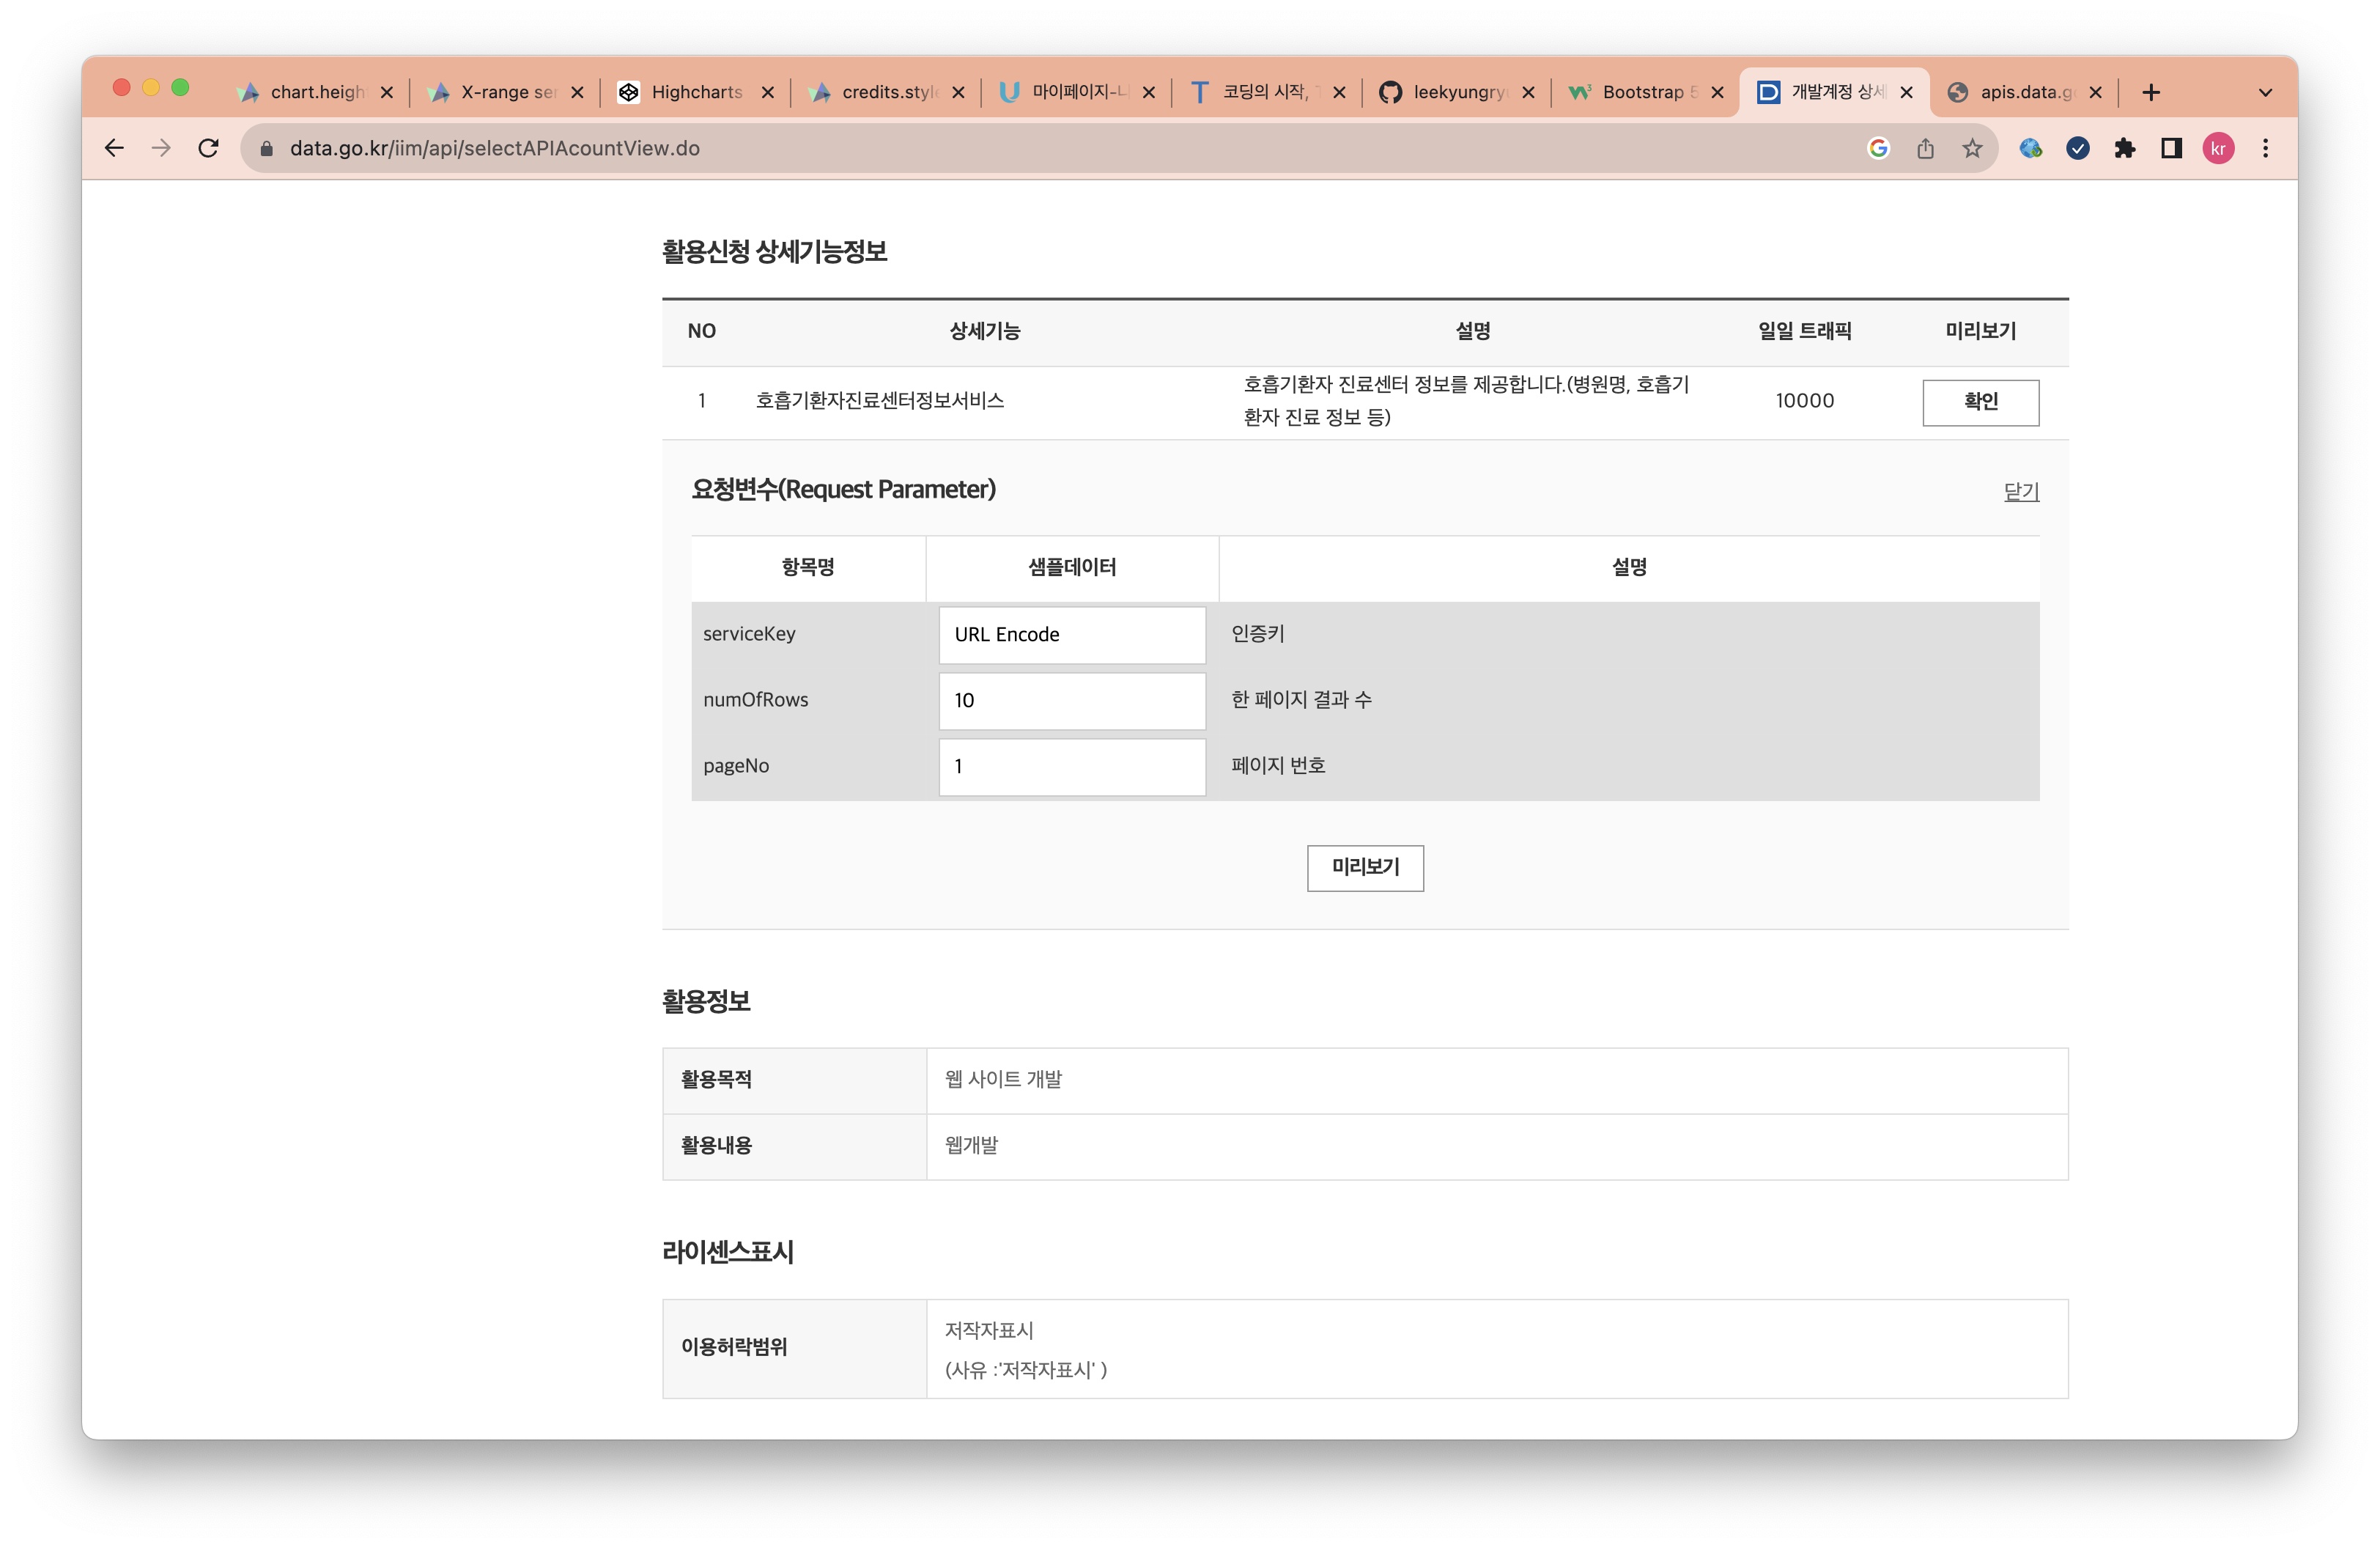
Task: Click the address bar URL
Action: (x=494, y=148)
